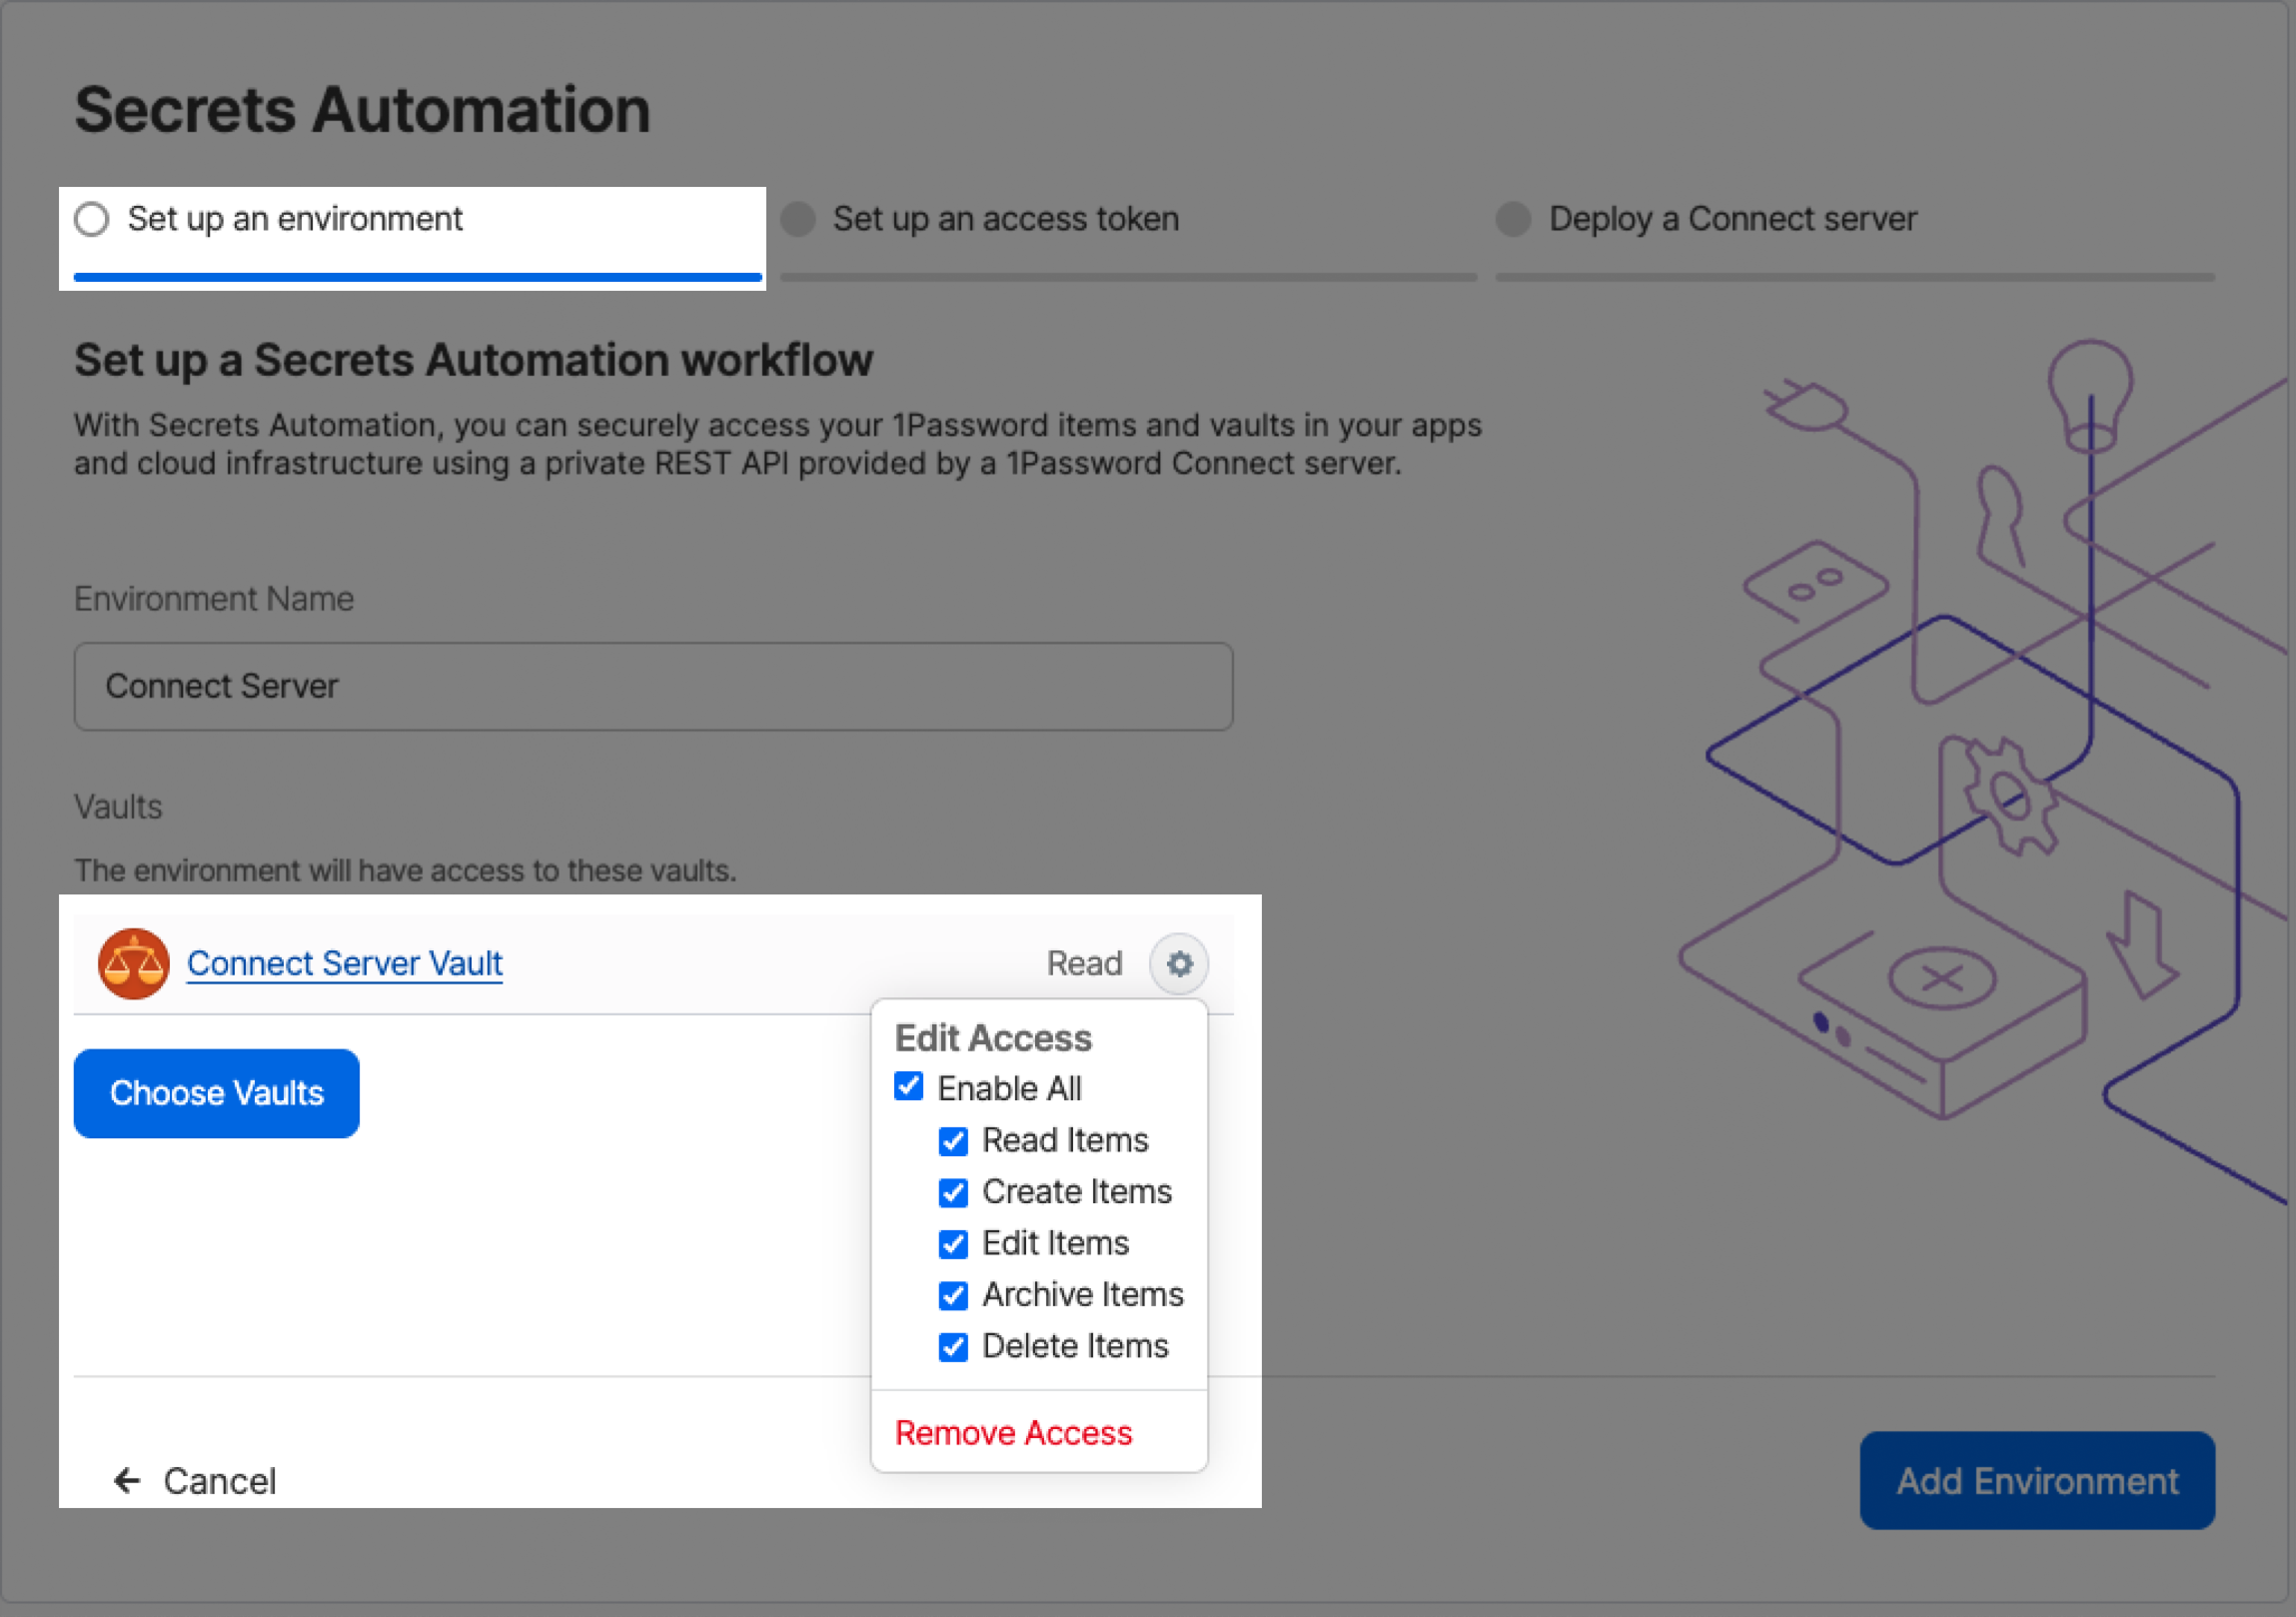Select the Set up an environment radio circle
Image resolution: width=2296 pixels, height=1617 pixels.
(91, 218)
